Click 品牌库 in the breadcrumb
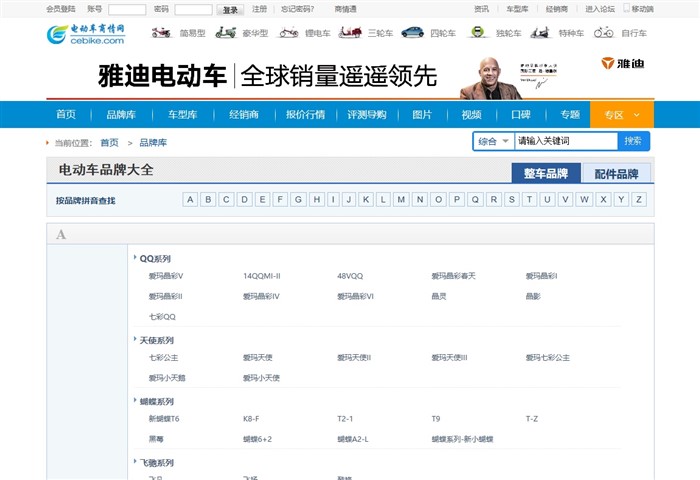Image resolution: width=700 pixels, height=480 pixels. (x=153, y=142)
